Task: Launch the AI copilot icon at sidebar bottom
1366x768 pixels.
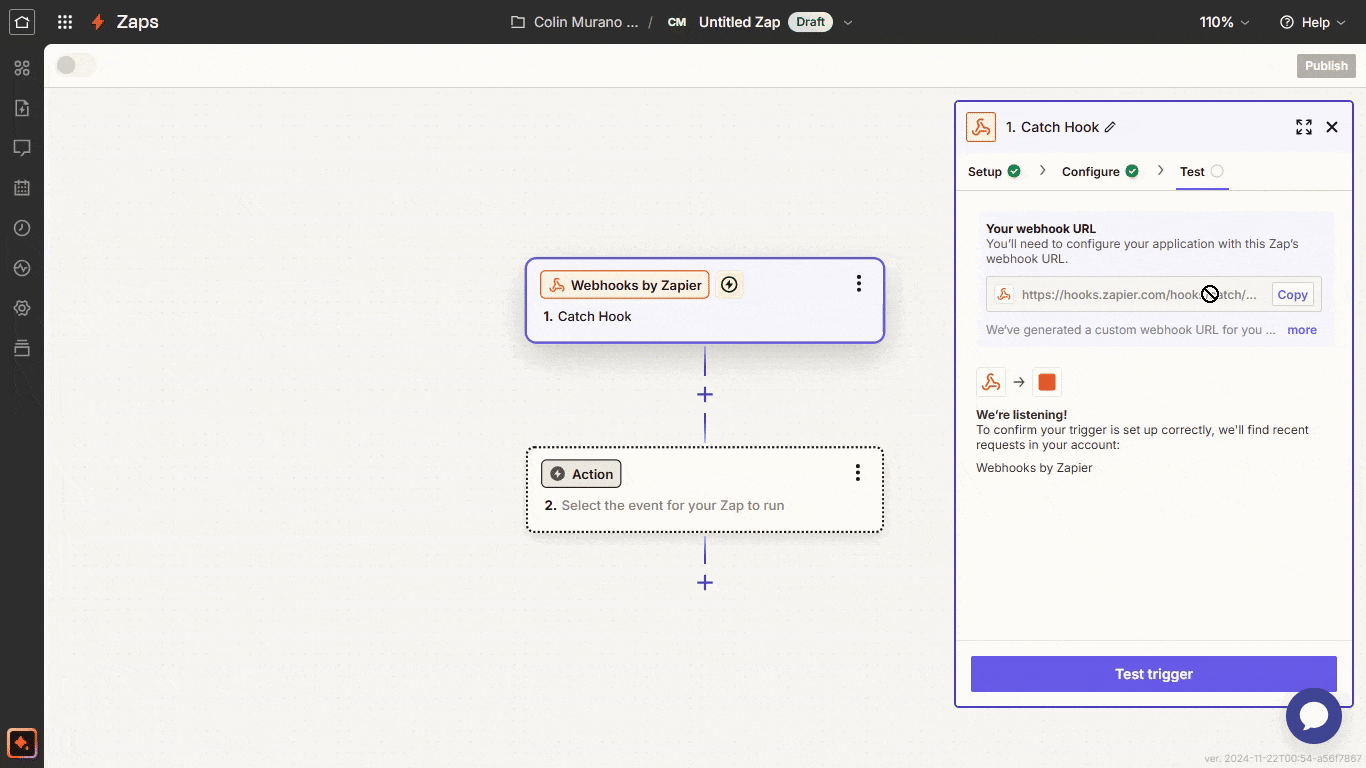Action: click(x=22, y=742)
